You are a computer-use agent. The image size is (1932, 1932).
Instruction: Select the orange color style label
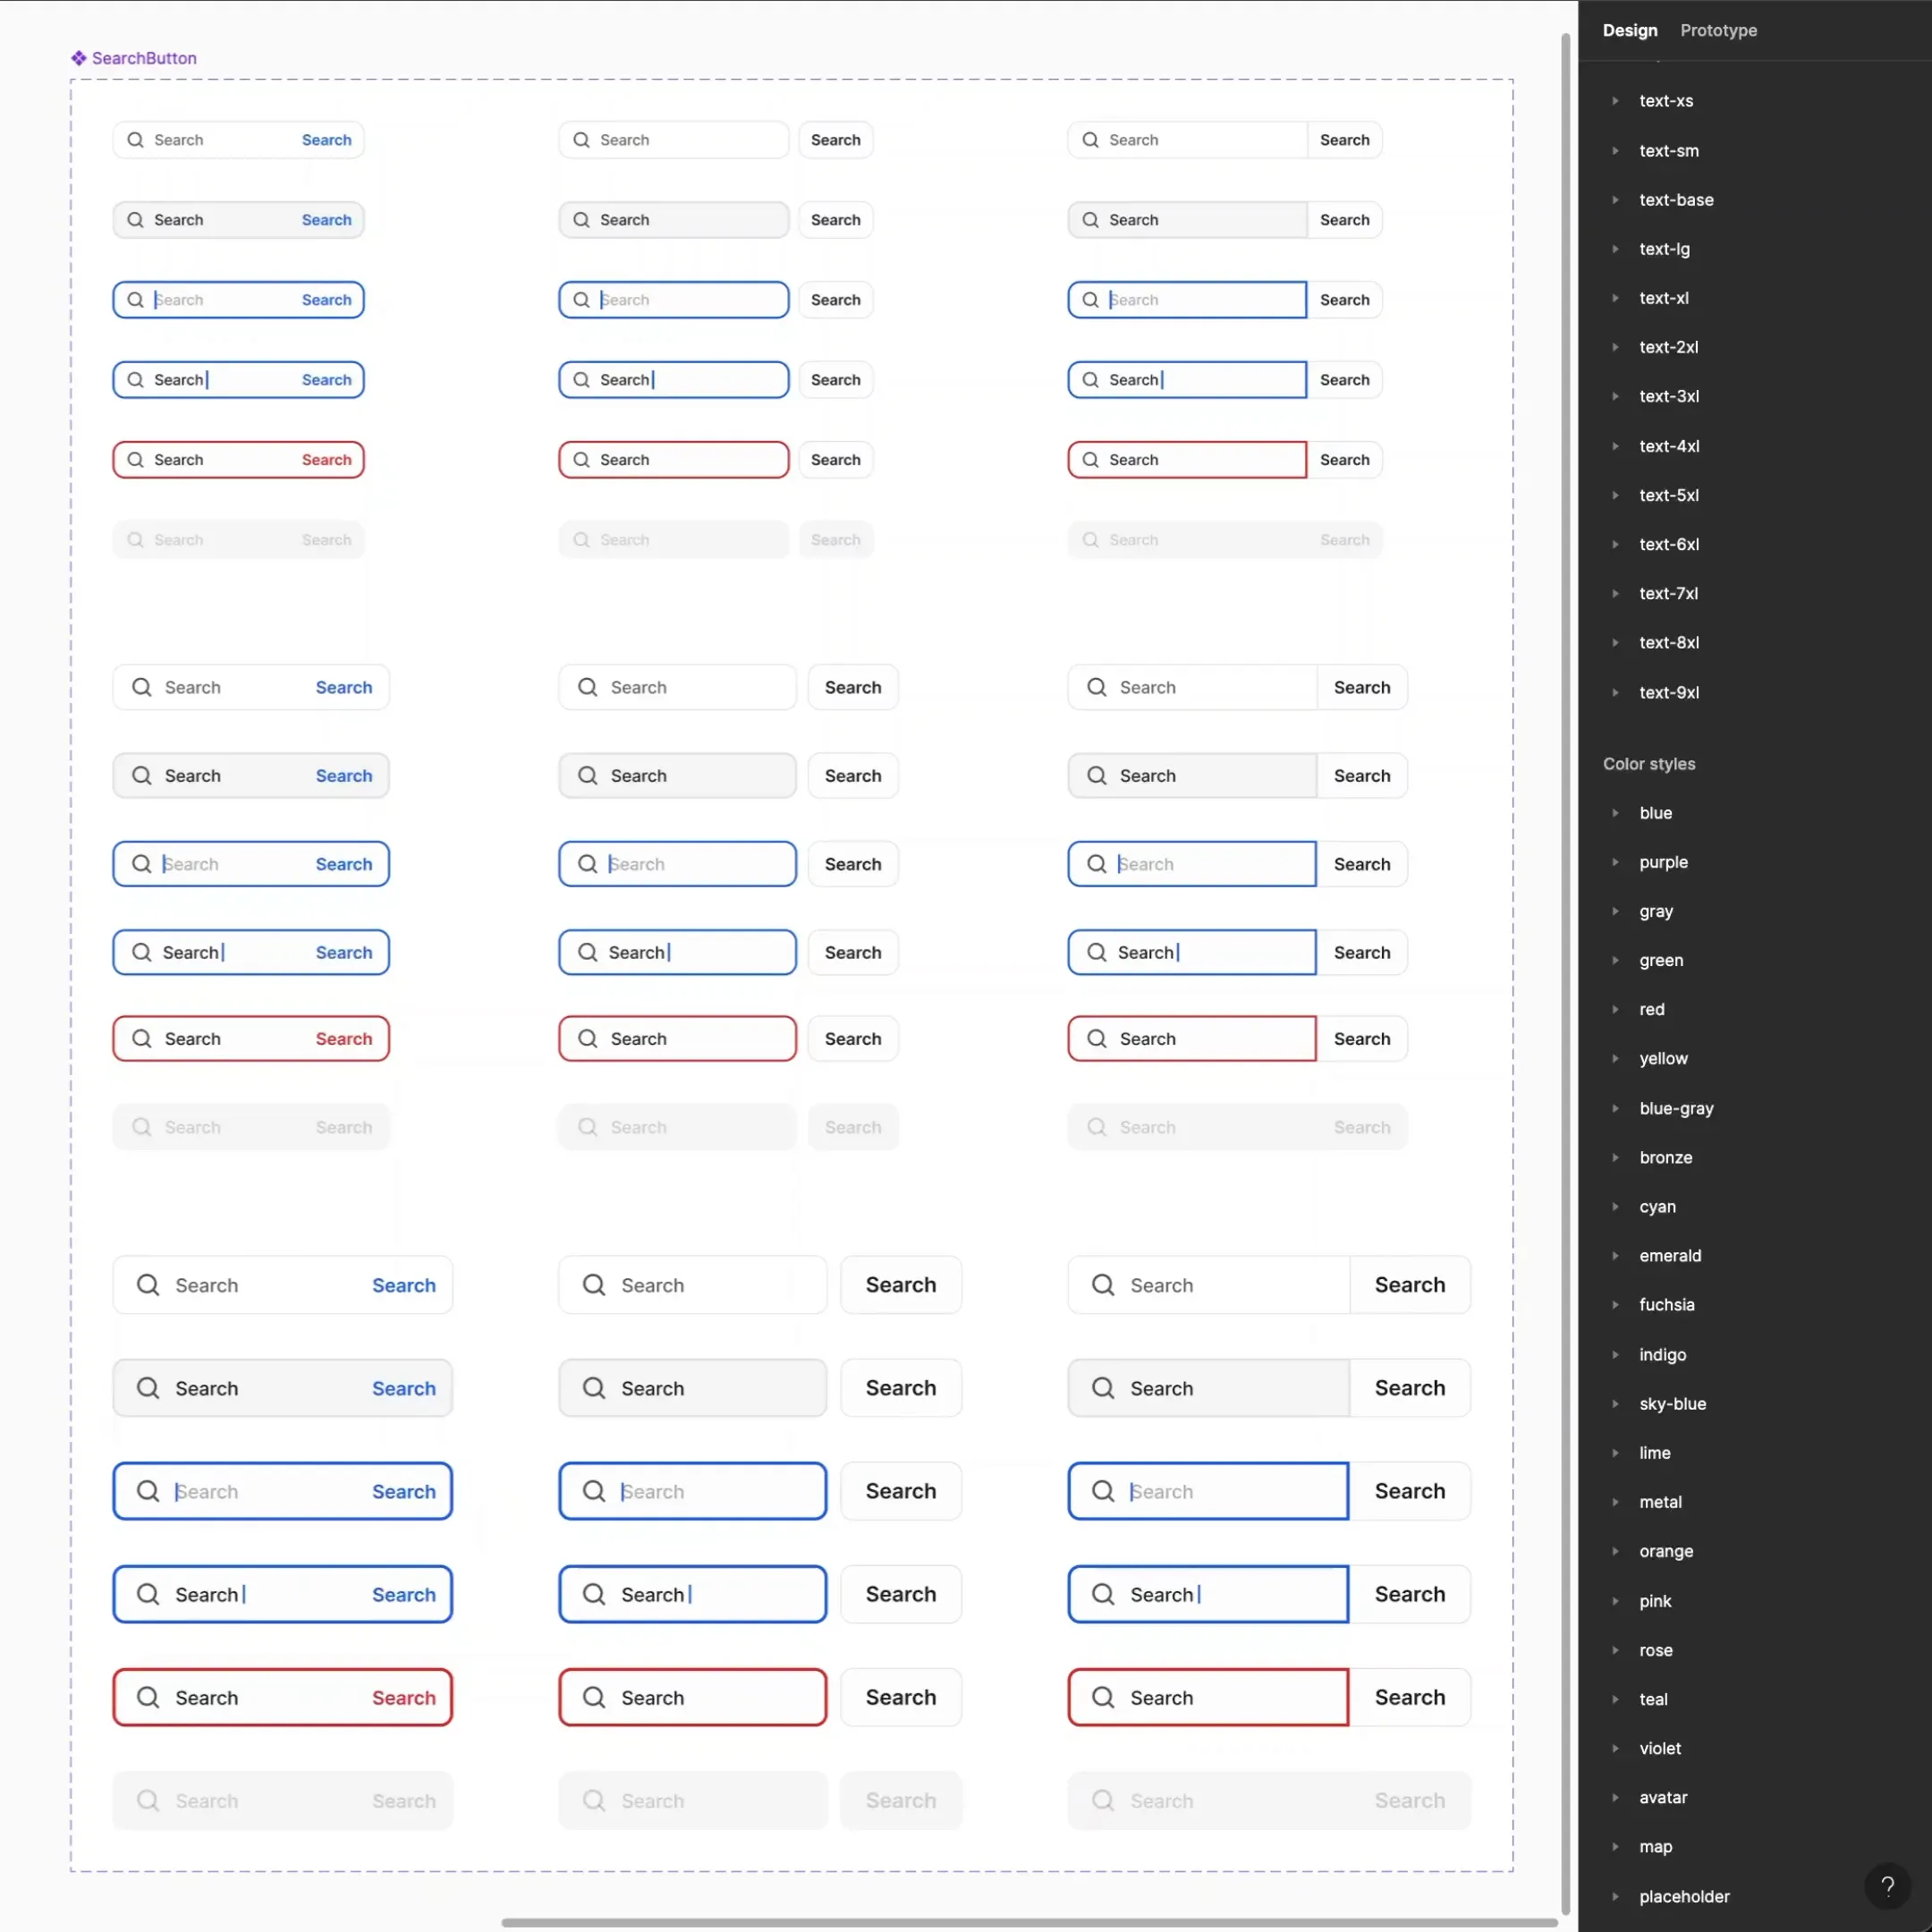(1666, 1551)
